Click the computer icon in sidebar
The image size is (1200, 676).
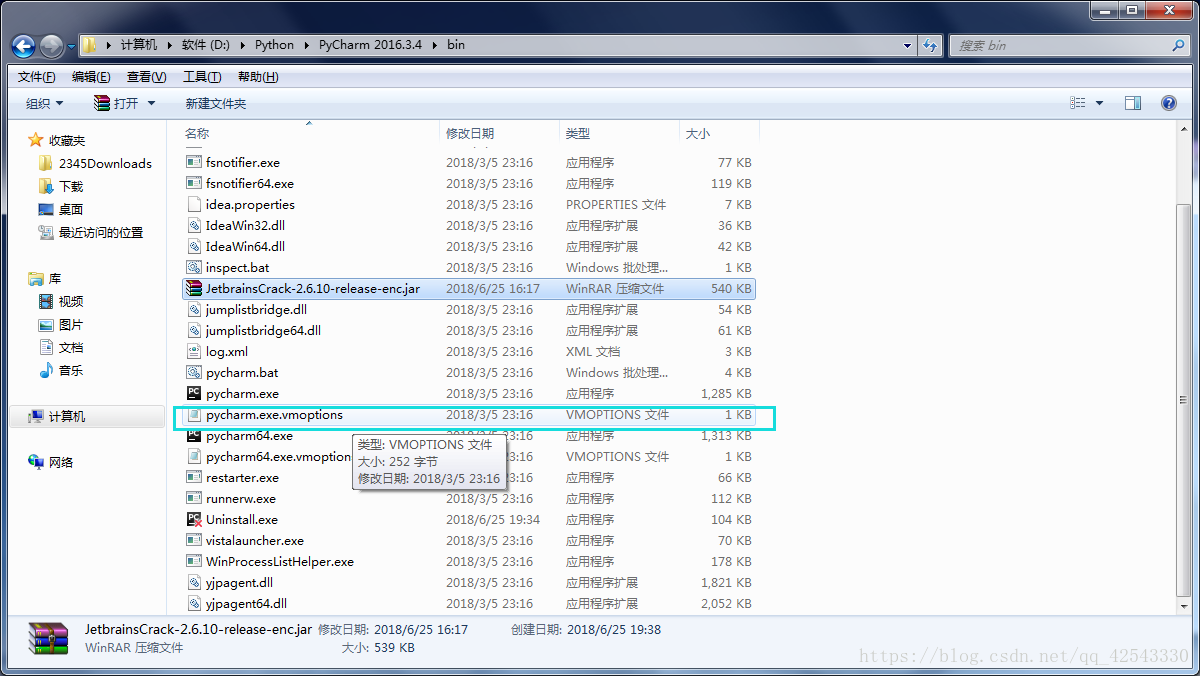coord(36,416)
